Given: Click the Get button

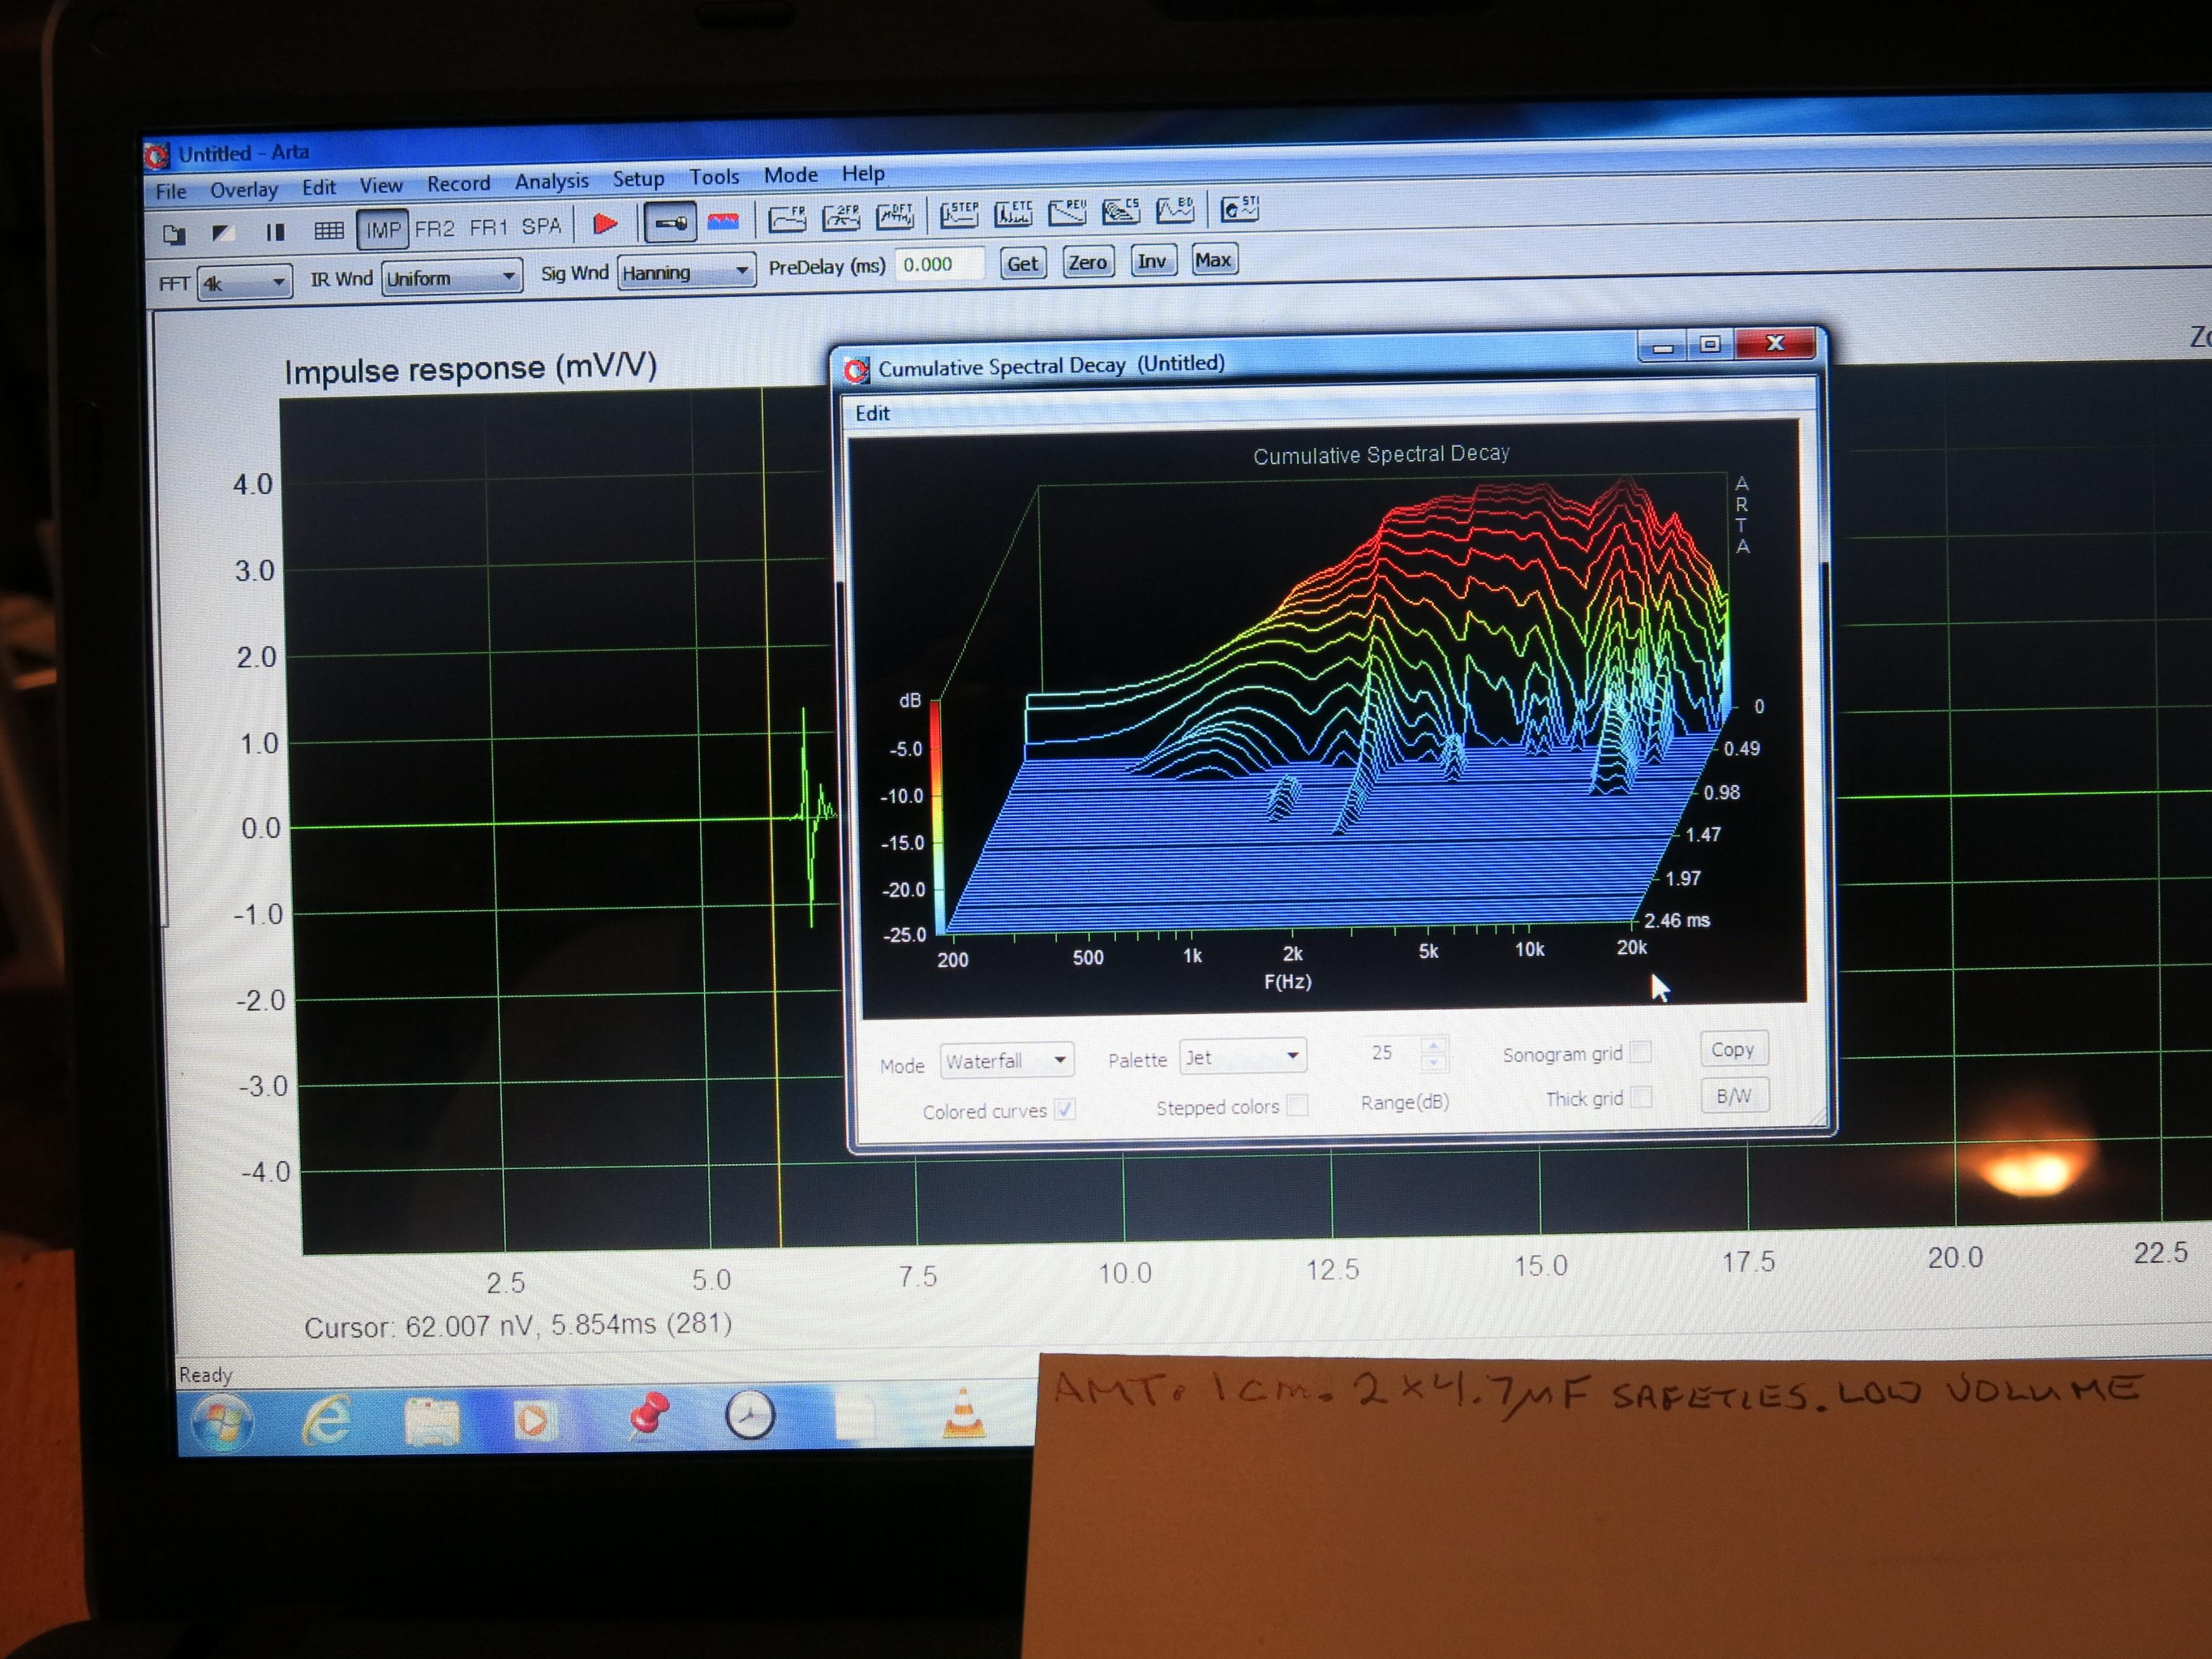Looking at the screenshot, I should (1022, 263).
